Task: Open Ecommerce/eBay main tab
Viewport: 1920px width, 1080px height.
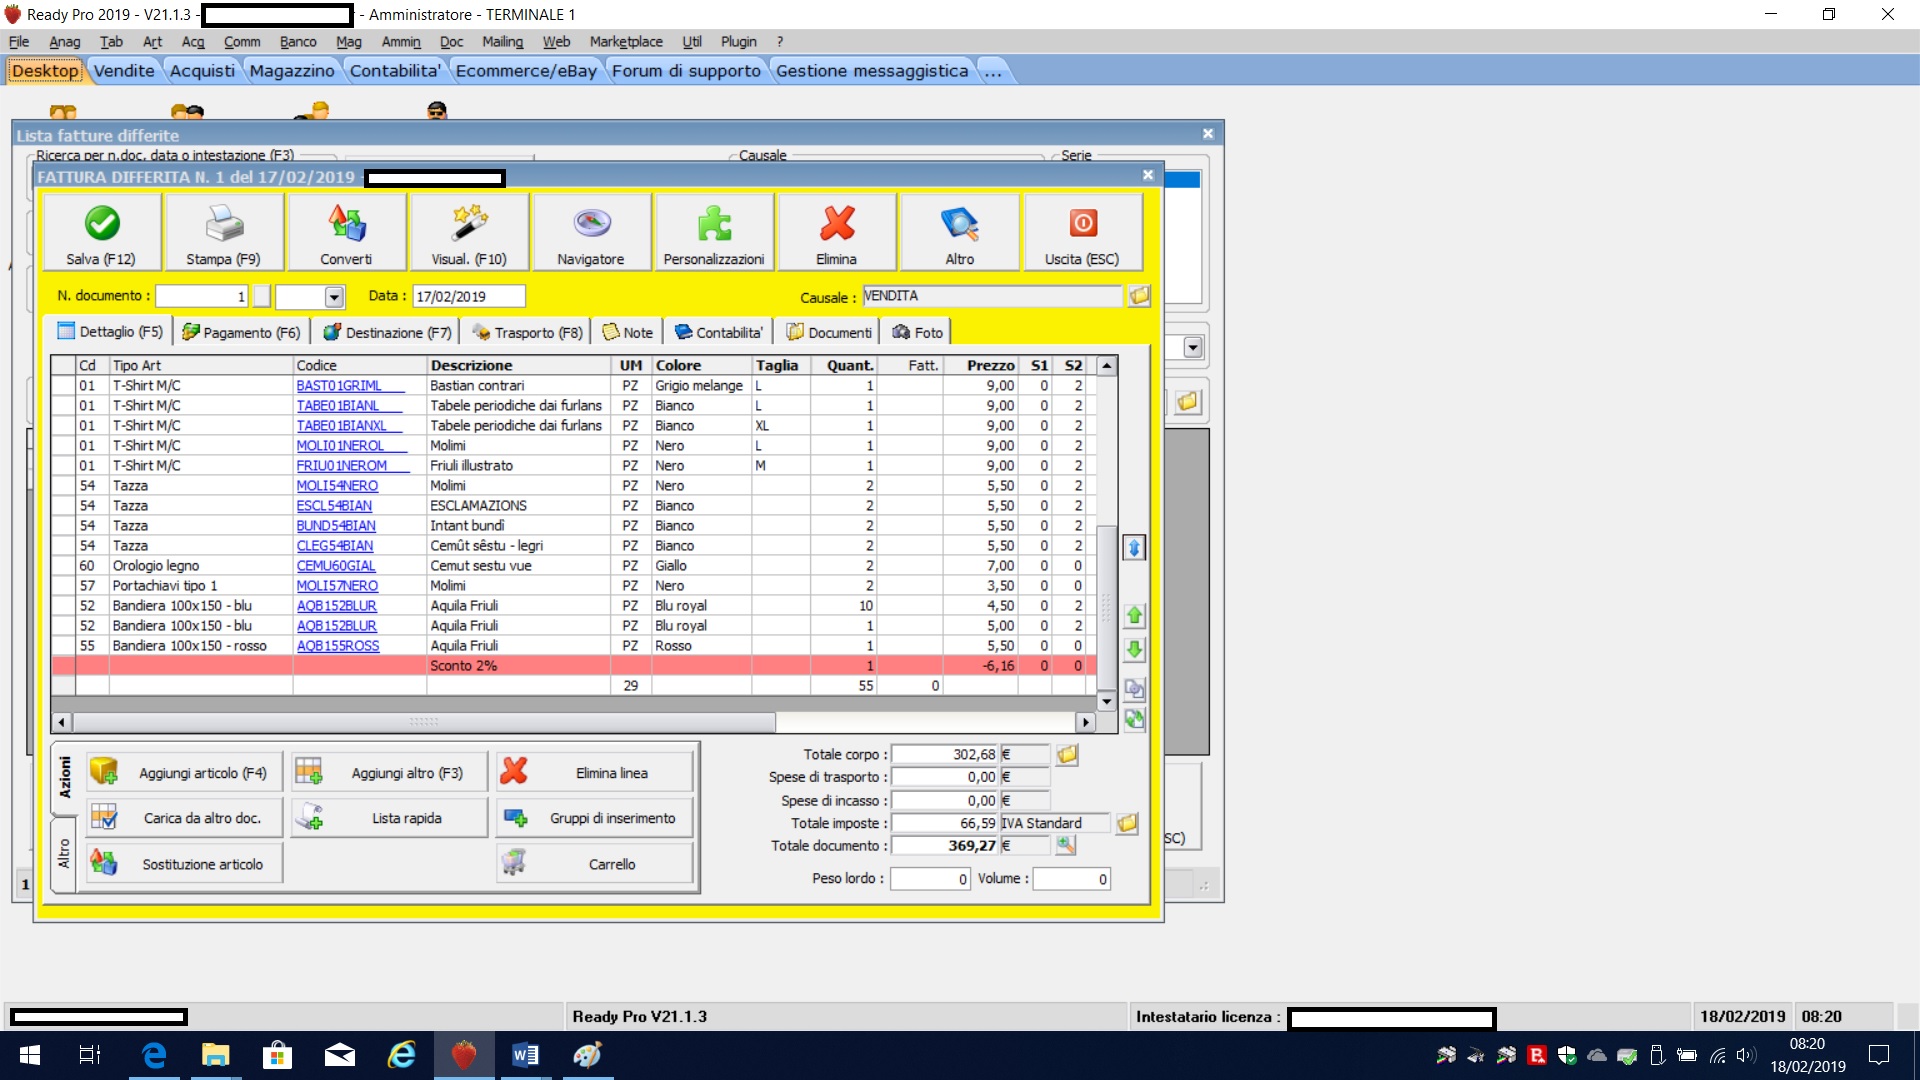Action: (526, 71)
